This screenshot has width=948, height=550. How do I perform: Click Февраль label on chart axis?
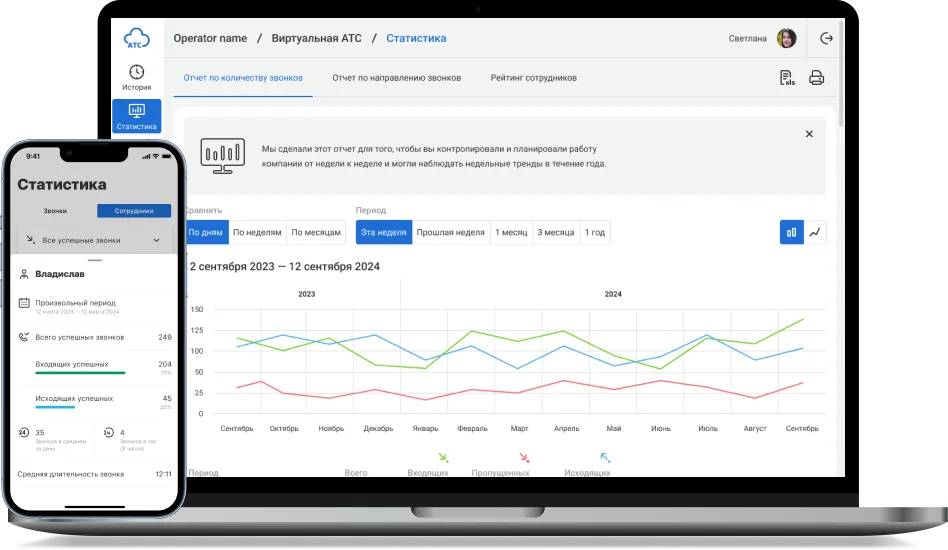coord(472,429)
